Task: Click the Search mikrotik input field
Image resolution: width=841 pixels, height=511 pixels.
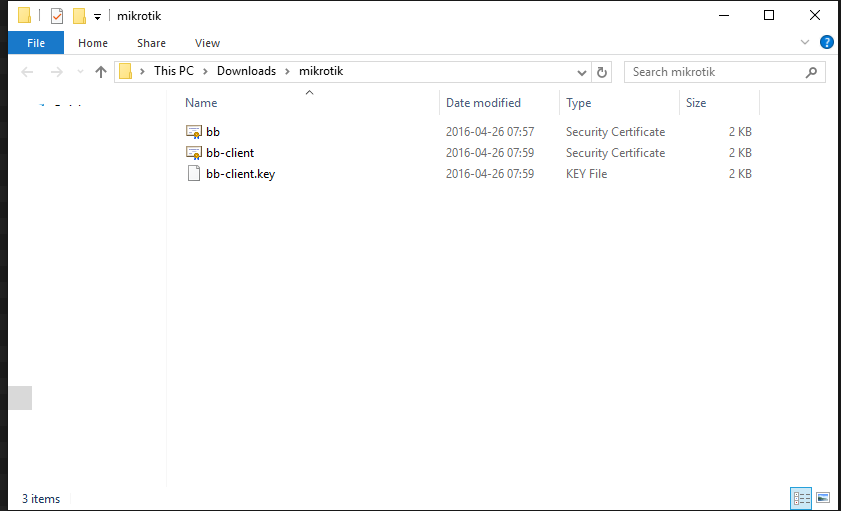Action: (x=716, y=72)
